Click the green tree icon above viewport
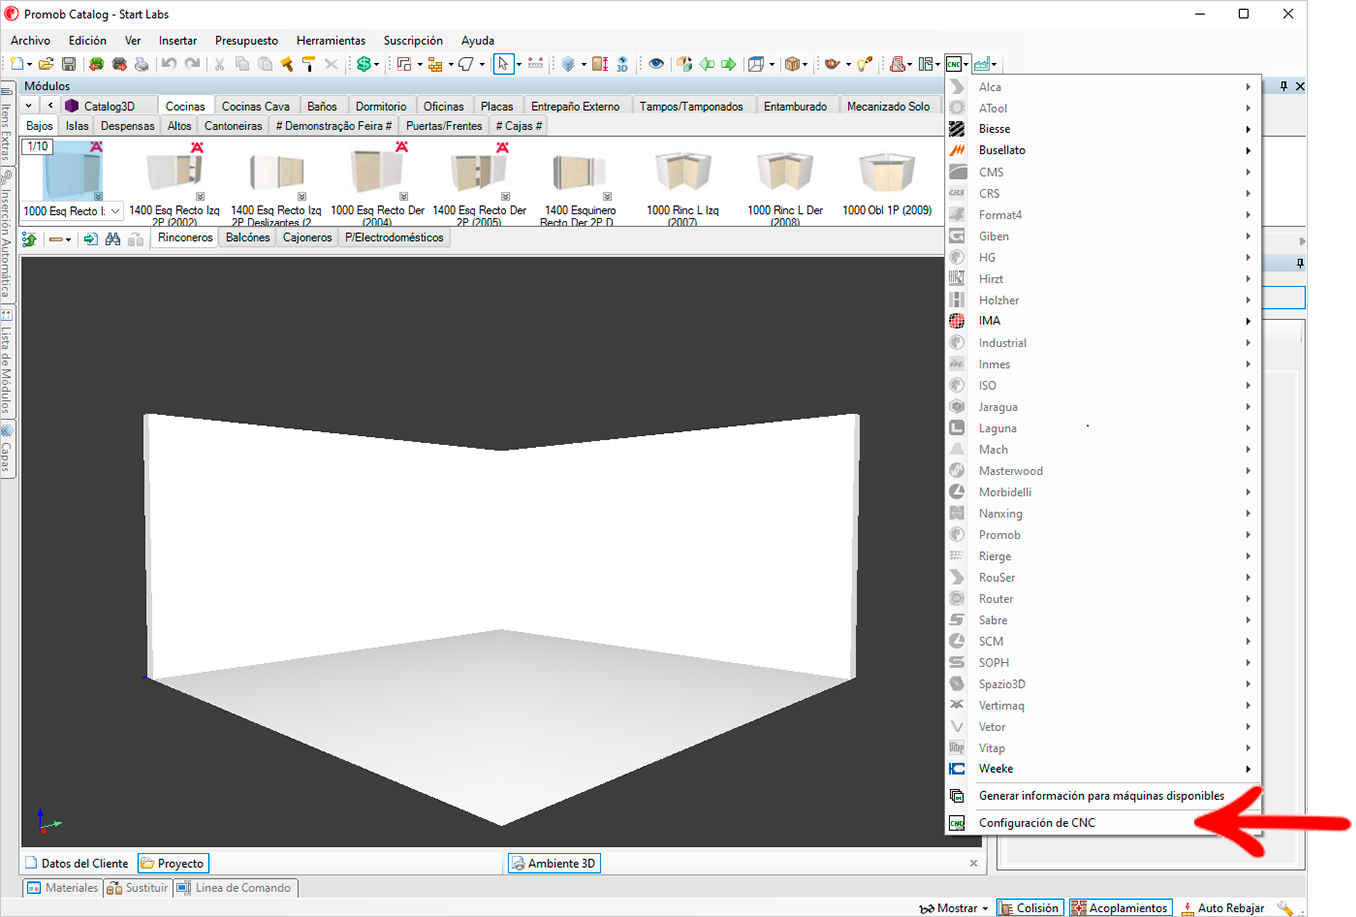The image size is (1356, 917). click(30, 239)
